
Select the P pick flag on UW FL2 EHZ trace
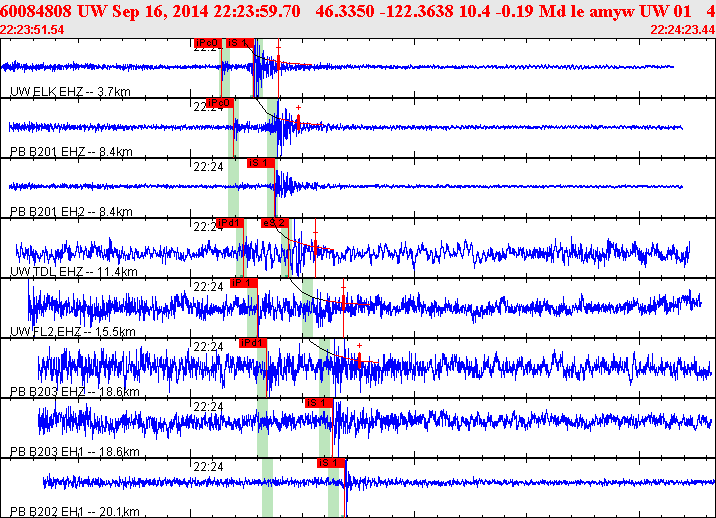tap(243, 283)
